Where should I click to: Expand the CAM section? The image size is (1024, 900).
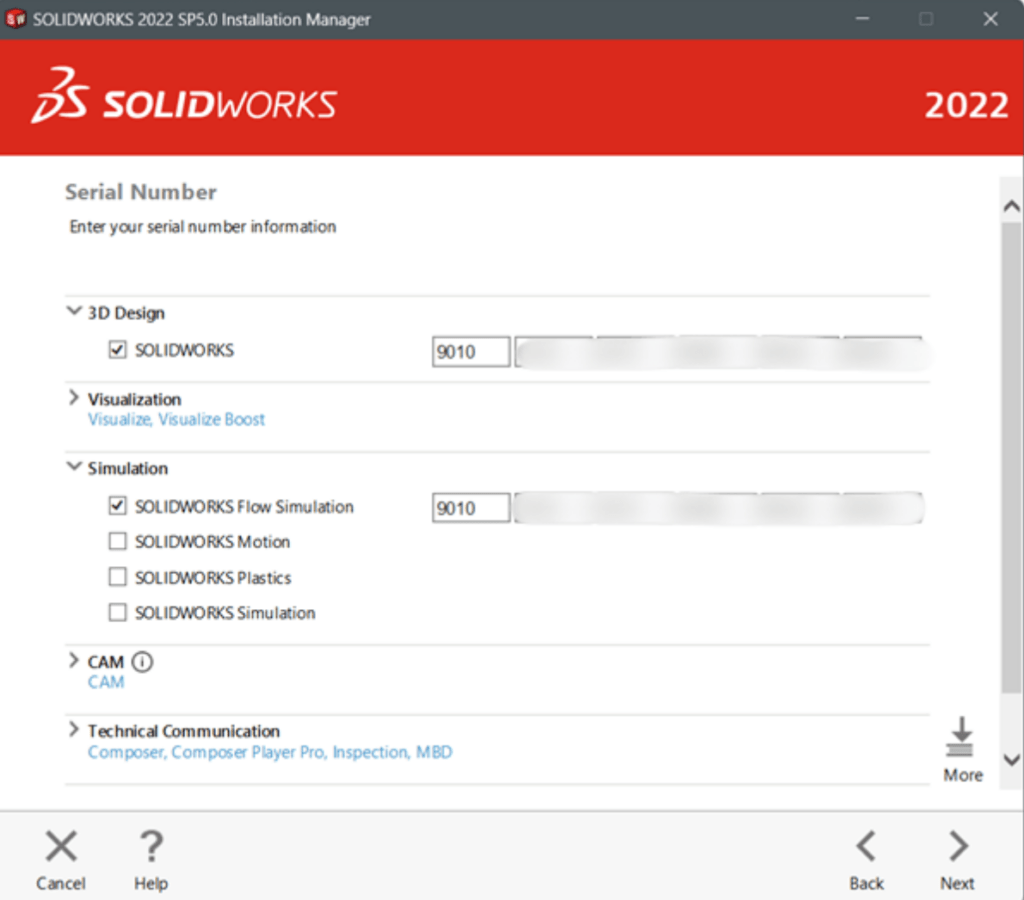(x=73, y=661)
